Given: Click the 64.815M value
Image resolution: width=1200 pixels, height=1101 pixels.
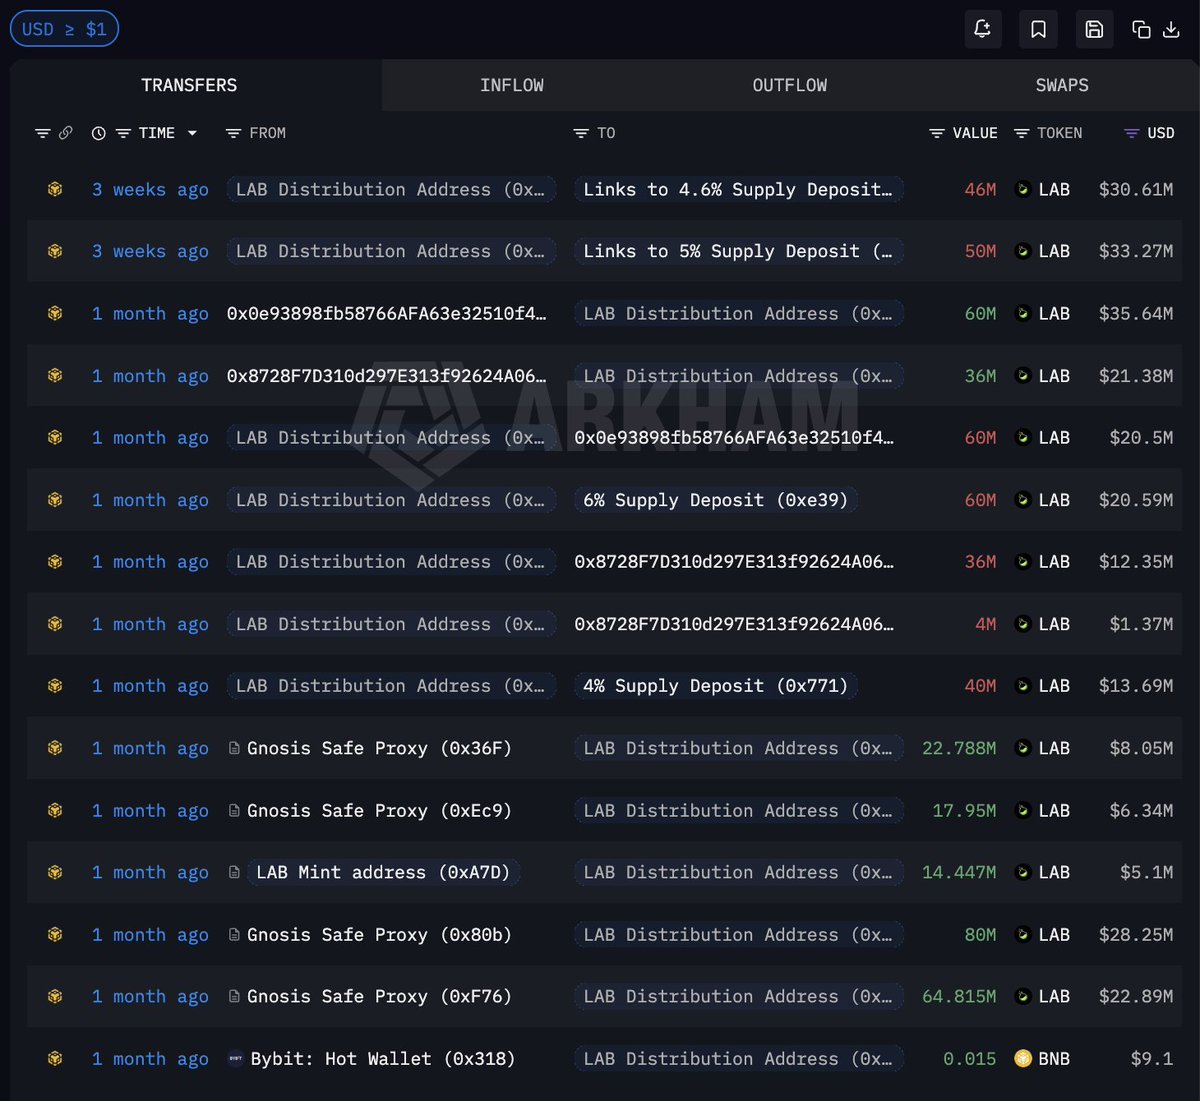Looking at the screenshot, I should pyautogui.click(x=959, y=996).
